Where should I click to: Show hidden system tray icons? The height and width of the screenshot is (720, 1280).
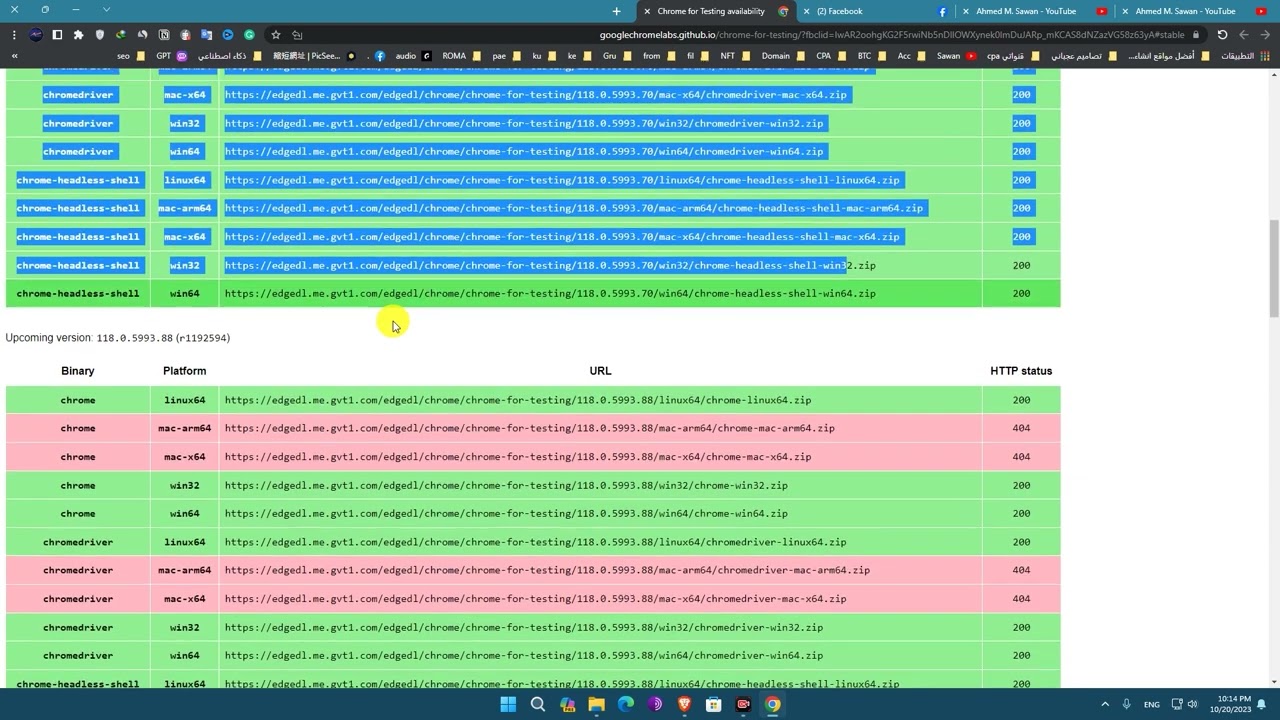1105,704
